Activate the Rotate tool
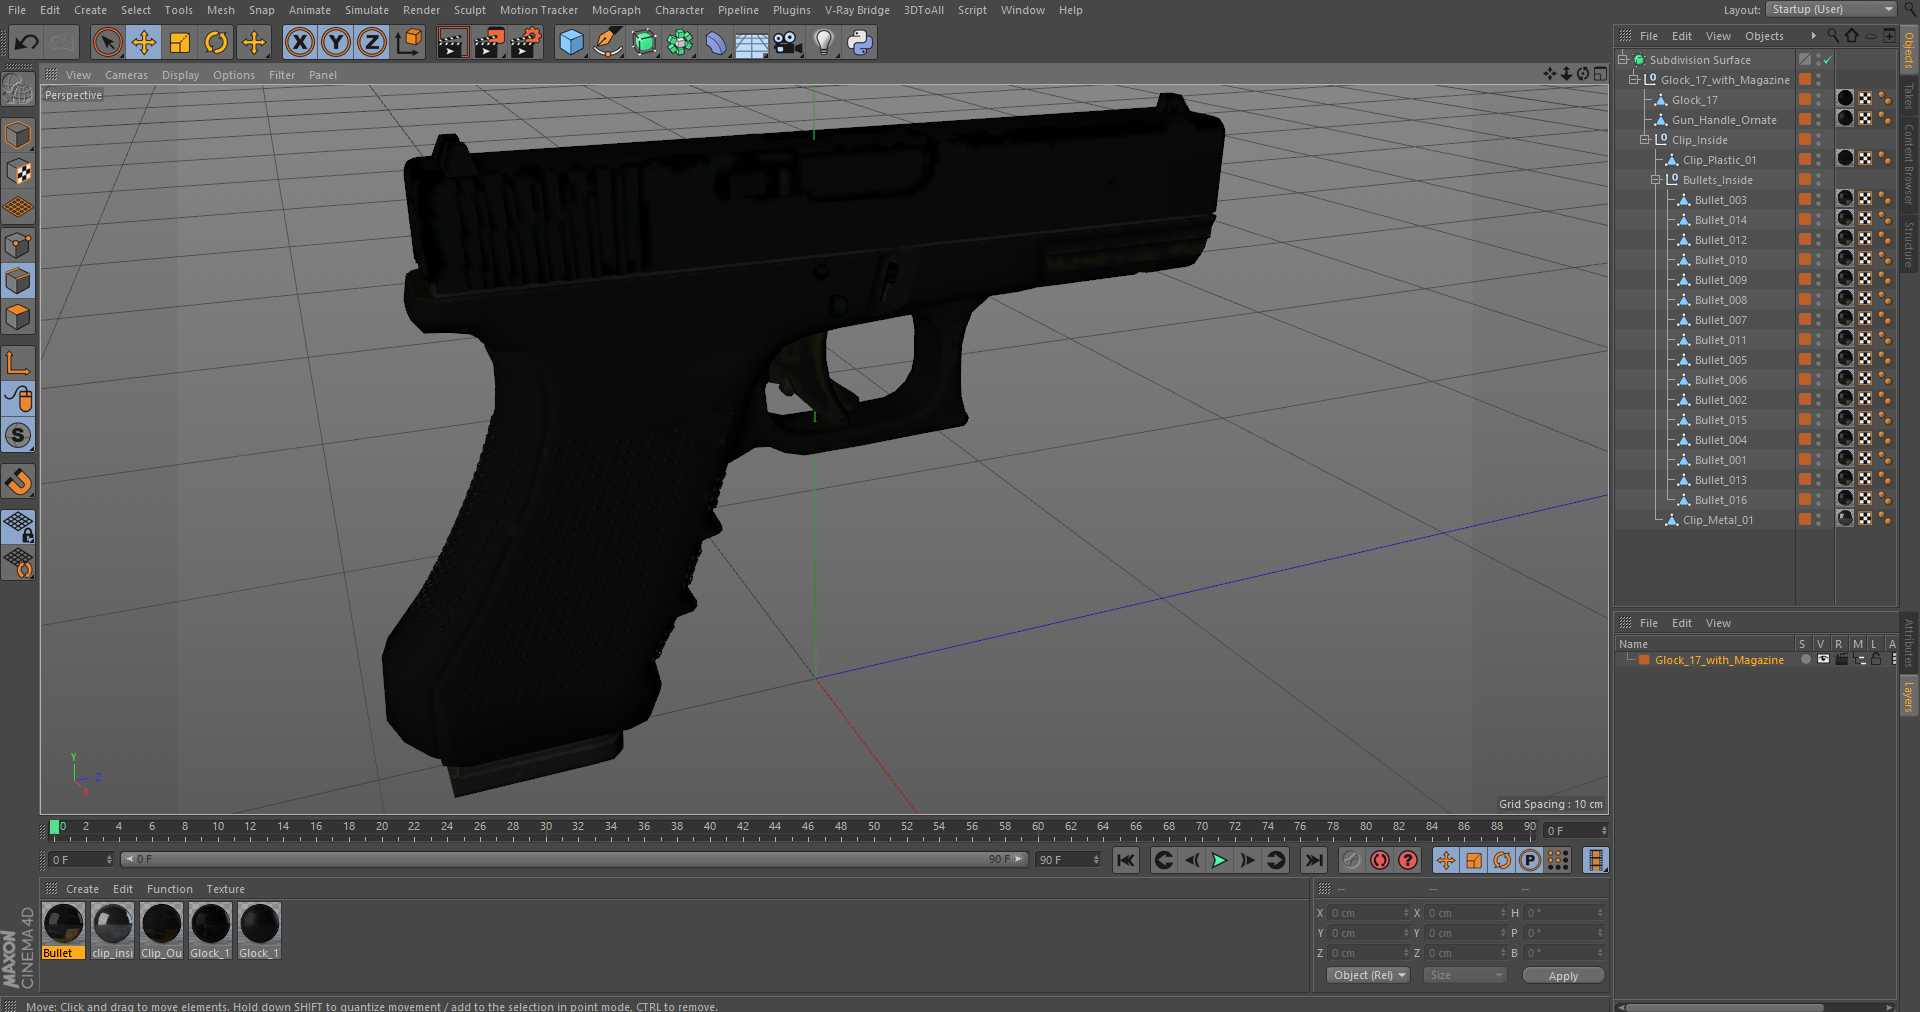The image size is (1920, 1012). (216, 42)
